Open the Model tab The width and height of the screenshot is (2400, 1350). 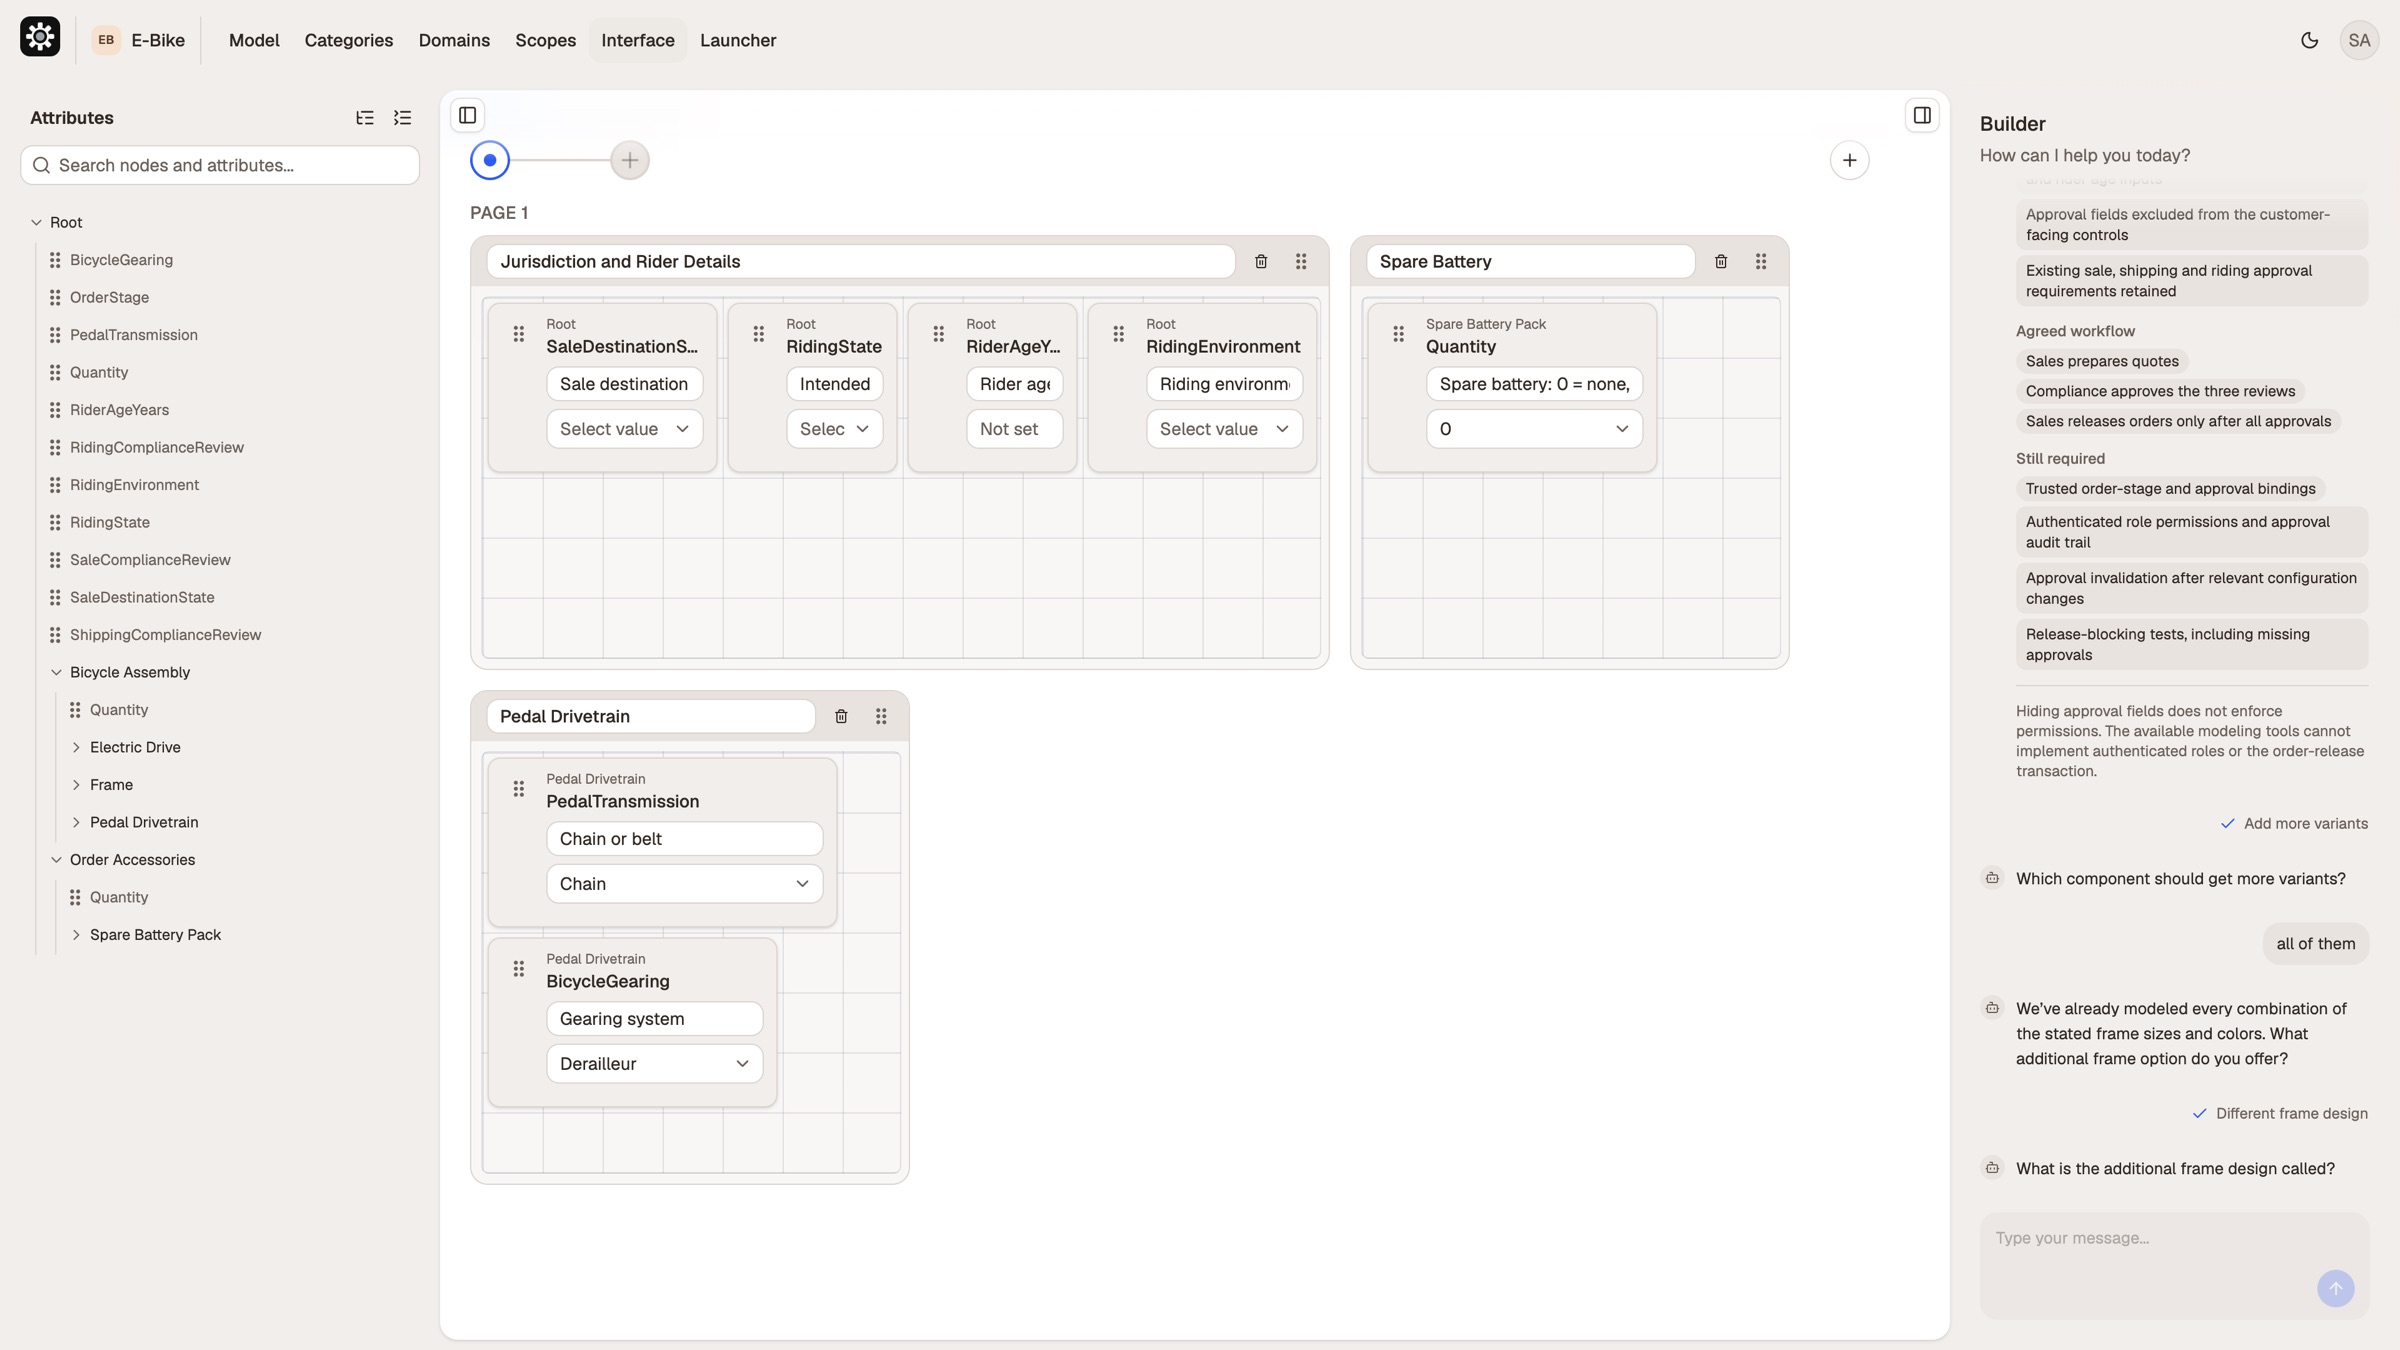[x=254, y=40]
